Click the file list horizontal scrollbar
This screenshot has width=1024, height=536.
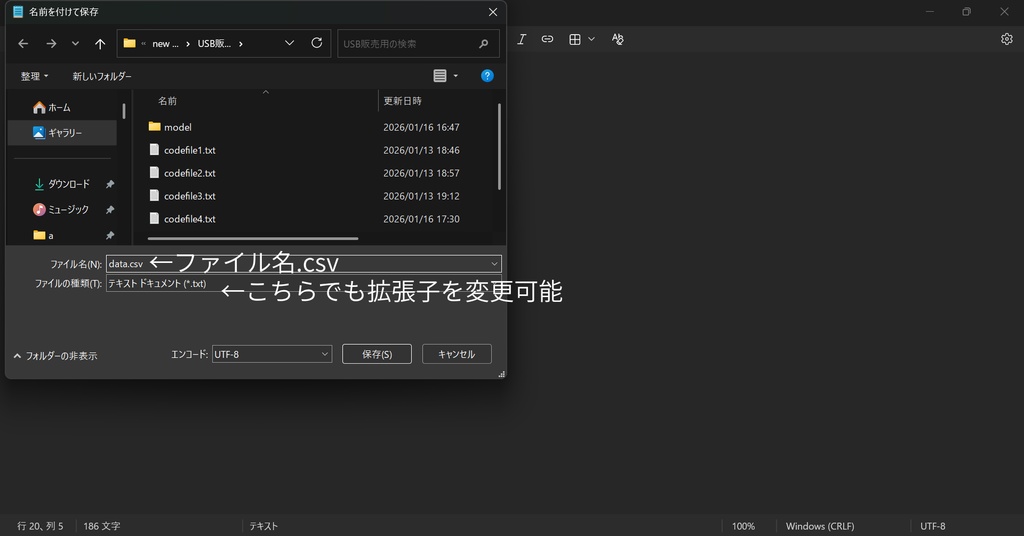(253, 238)
